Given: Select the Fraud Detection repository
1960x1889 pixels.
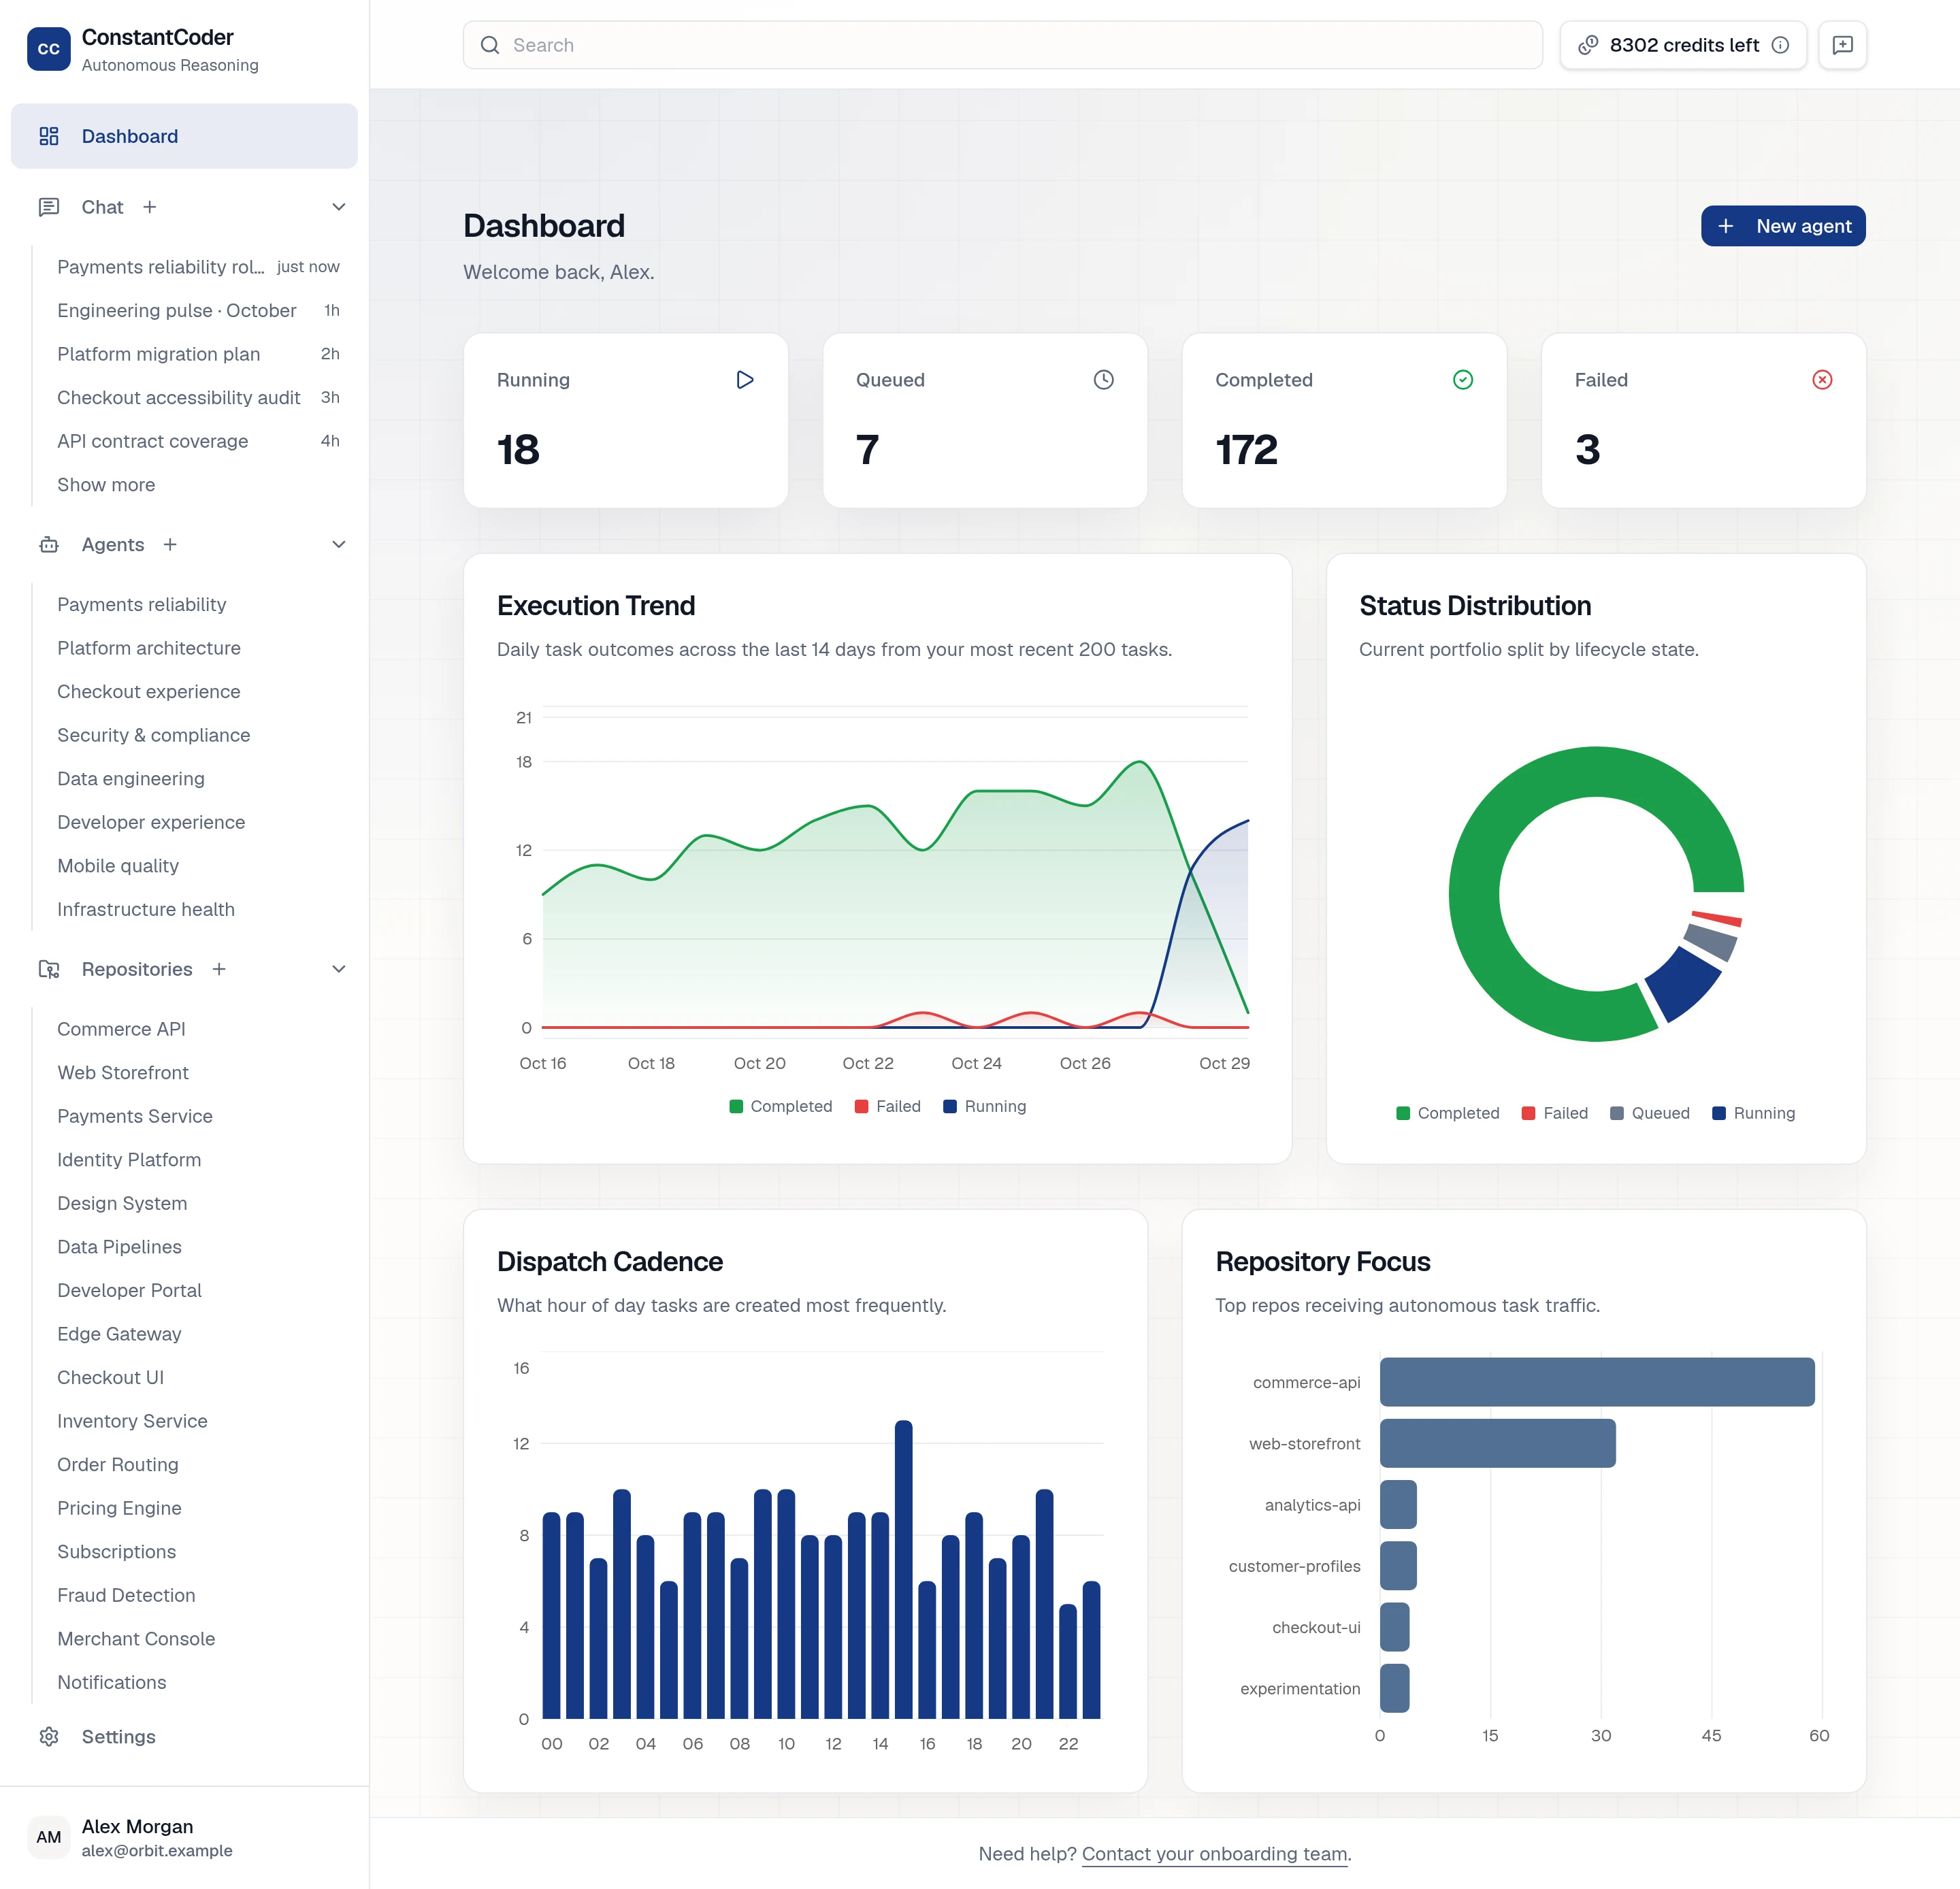Looking at the screenshot, I should 126,1595.
